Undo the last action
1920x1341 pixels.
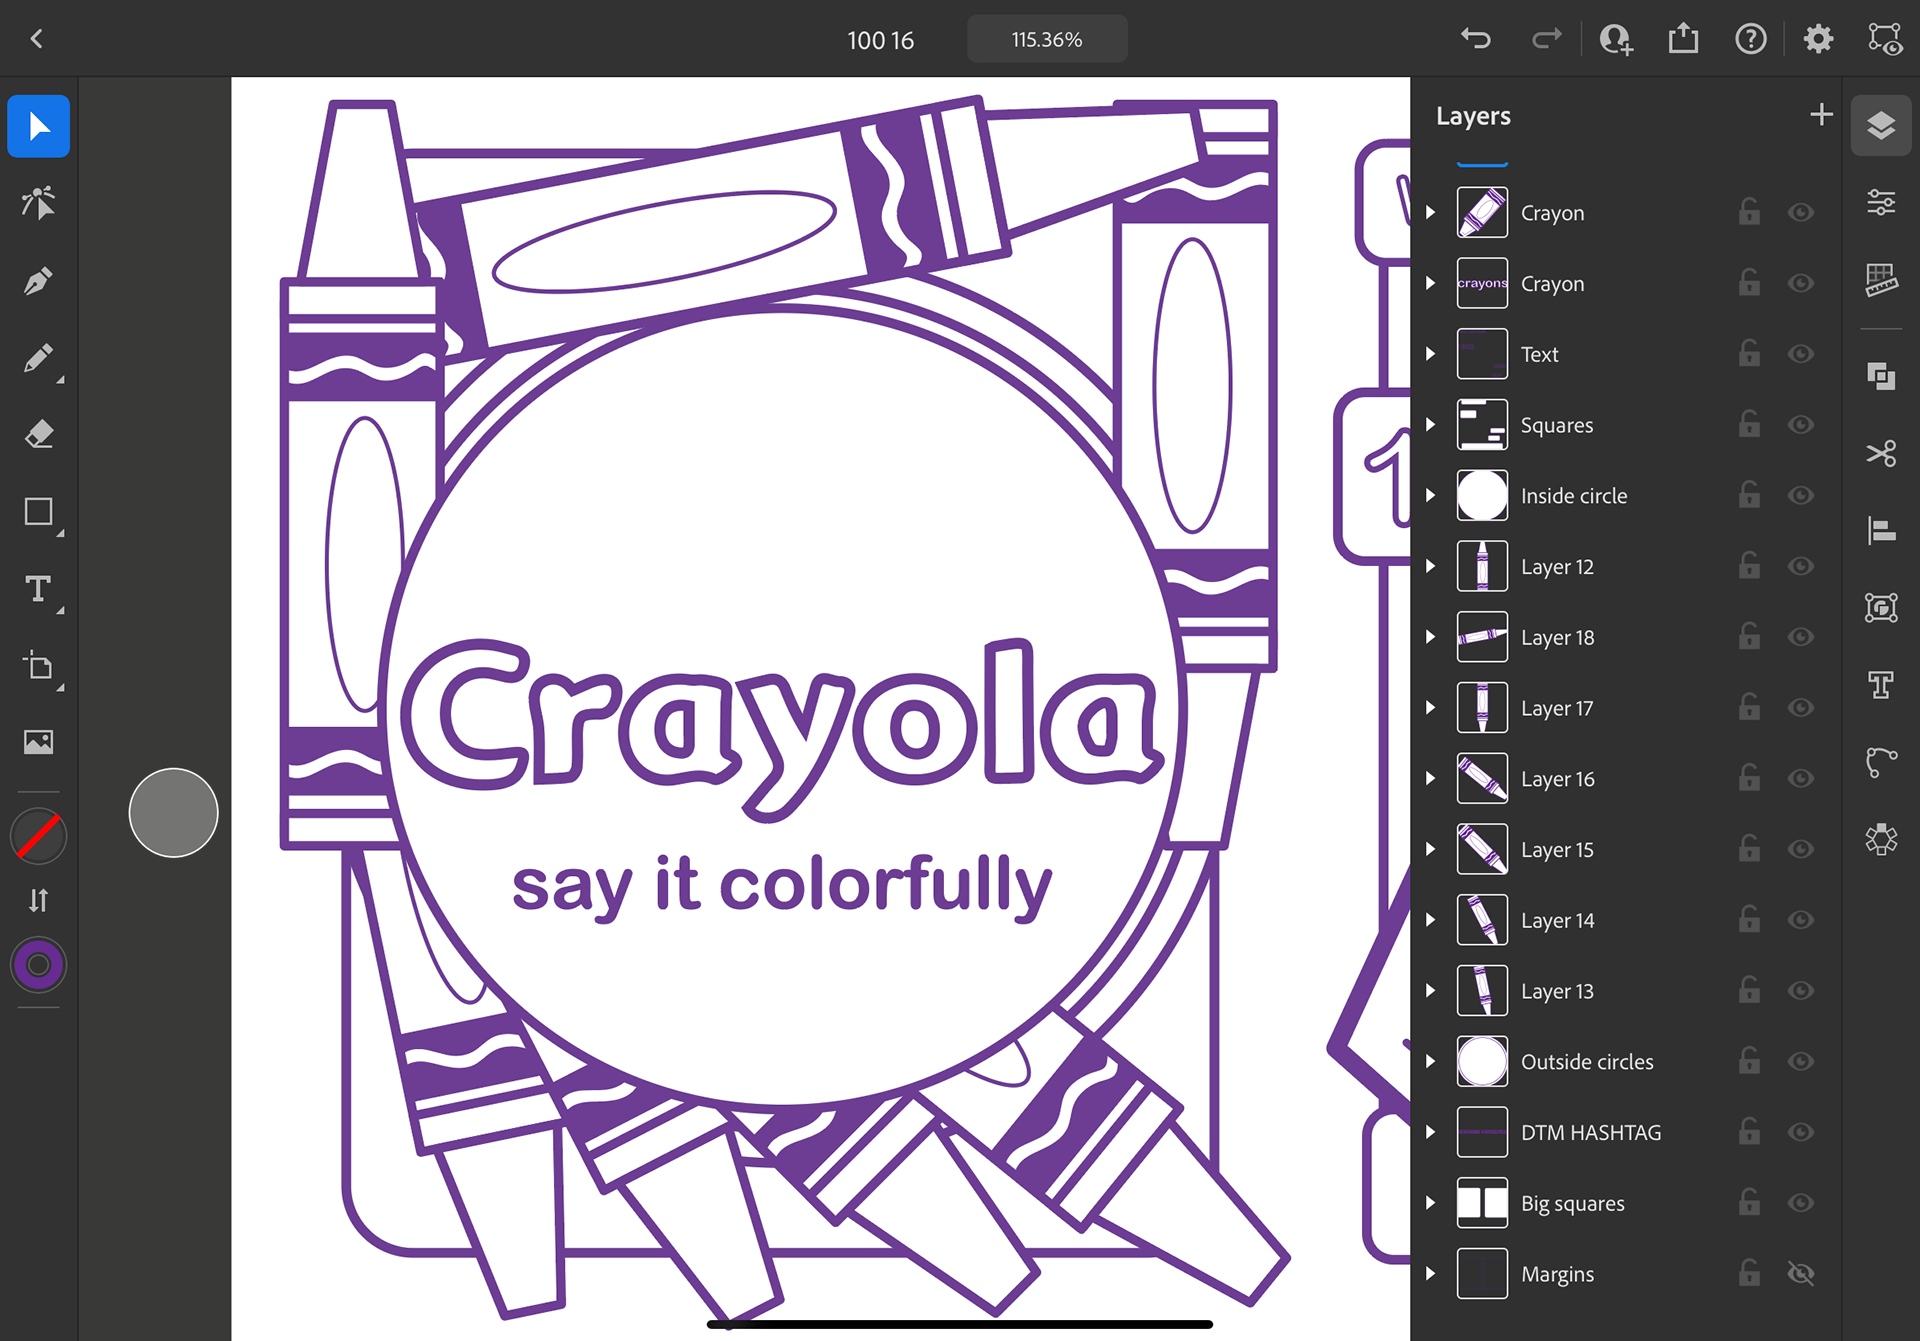pos(1476,39)
